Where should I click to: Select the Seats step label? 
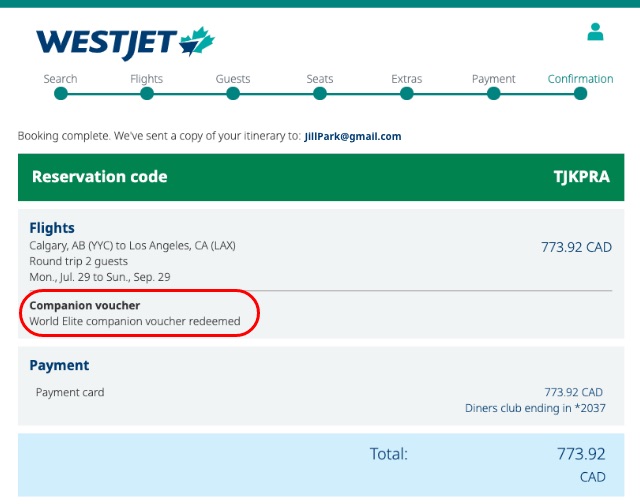tap(320, 79)
